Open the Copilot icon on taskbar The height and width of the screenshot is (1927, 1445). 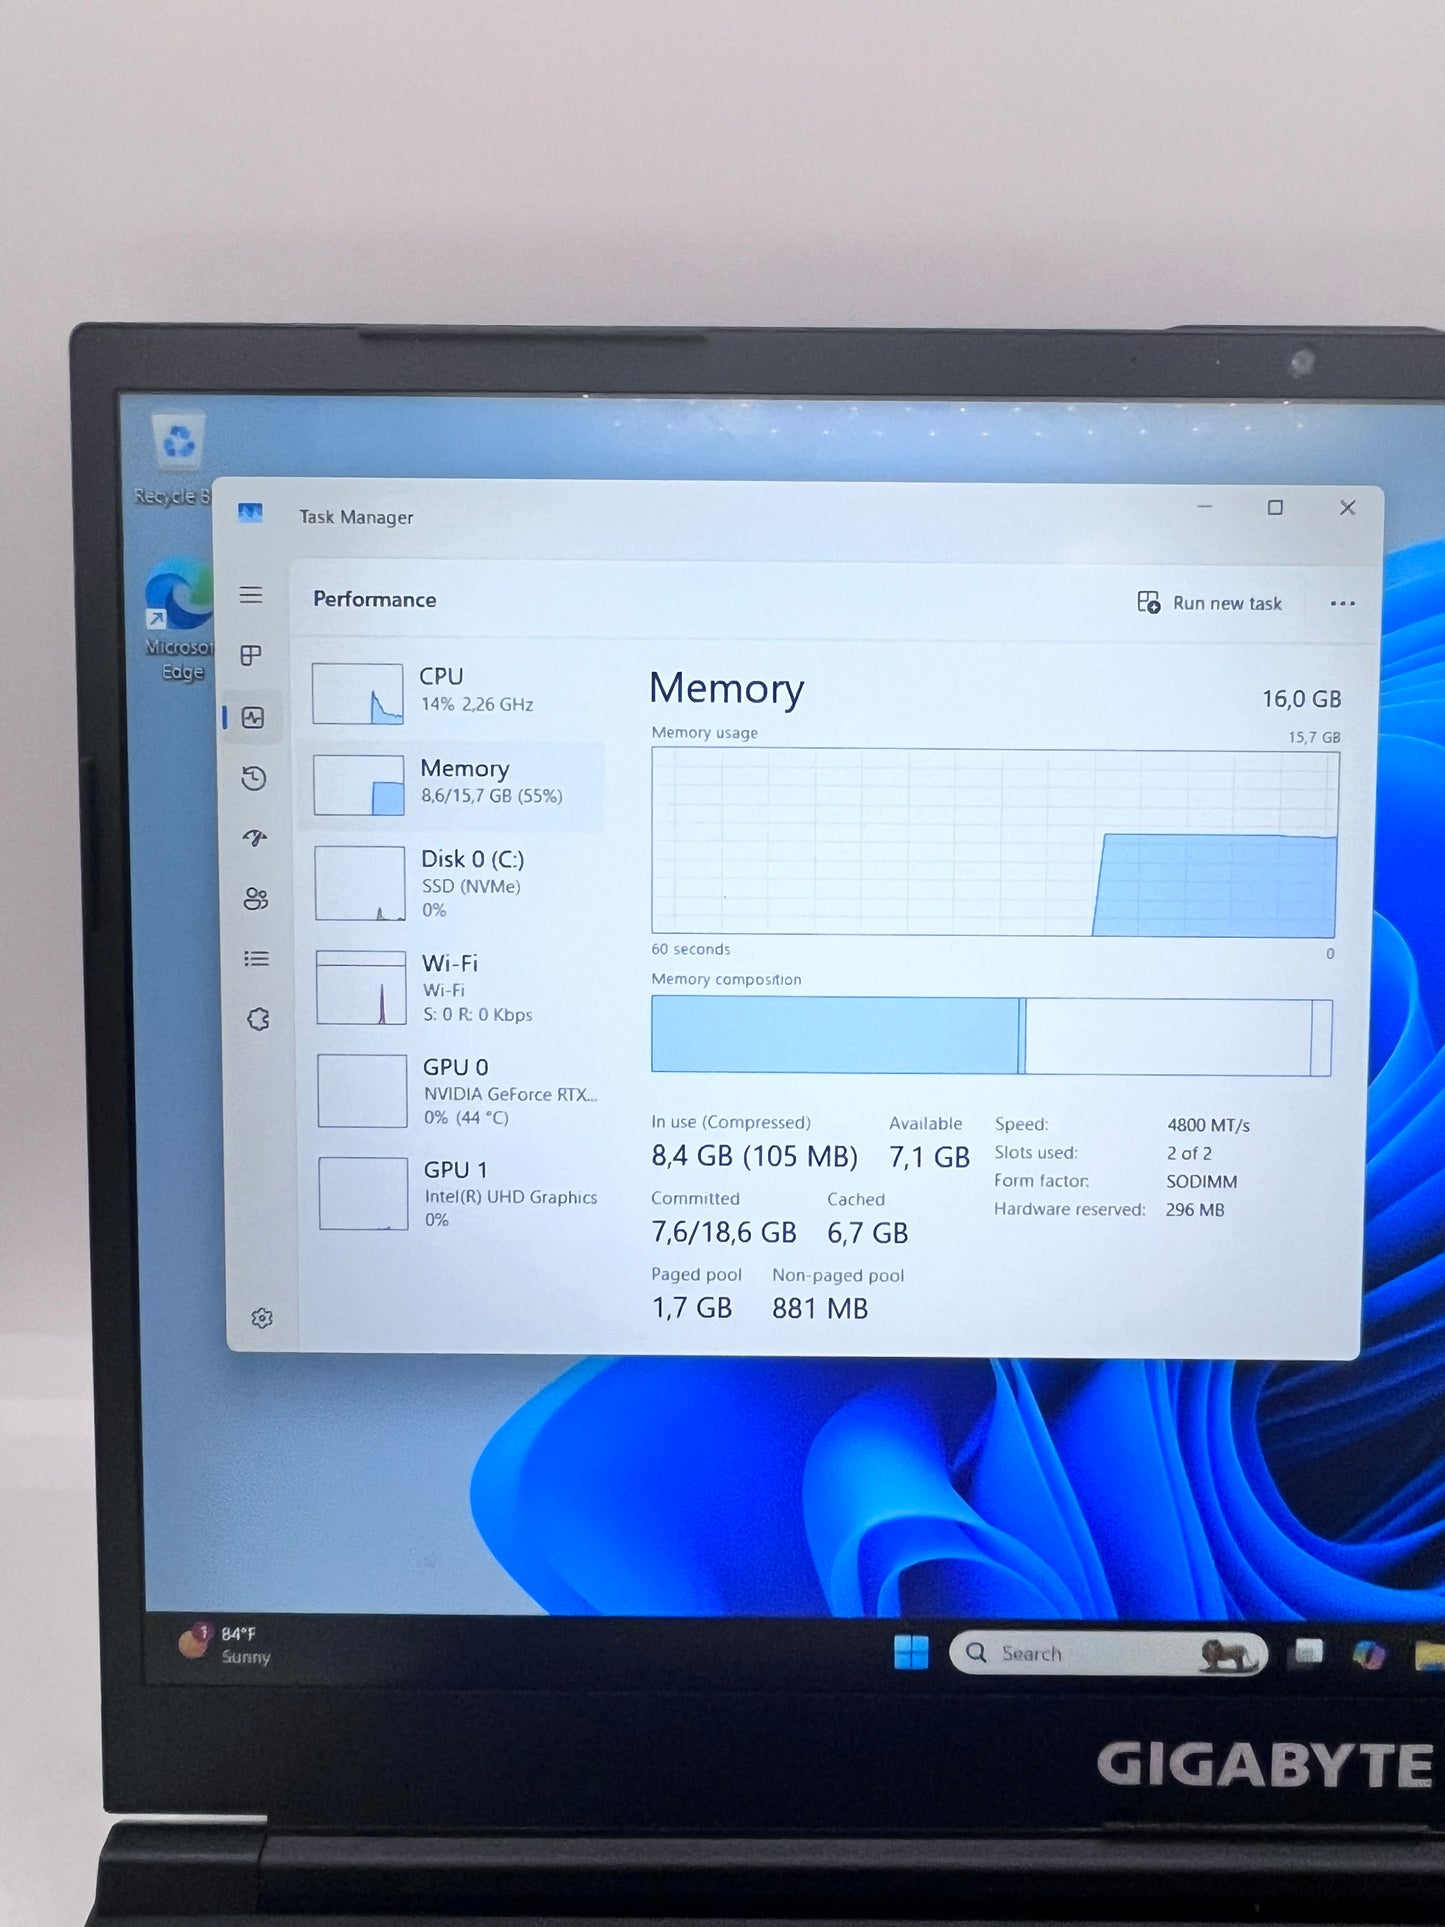point(1368,1654)
